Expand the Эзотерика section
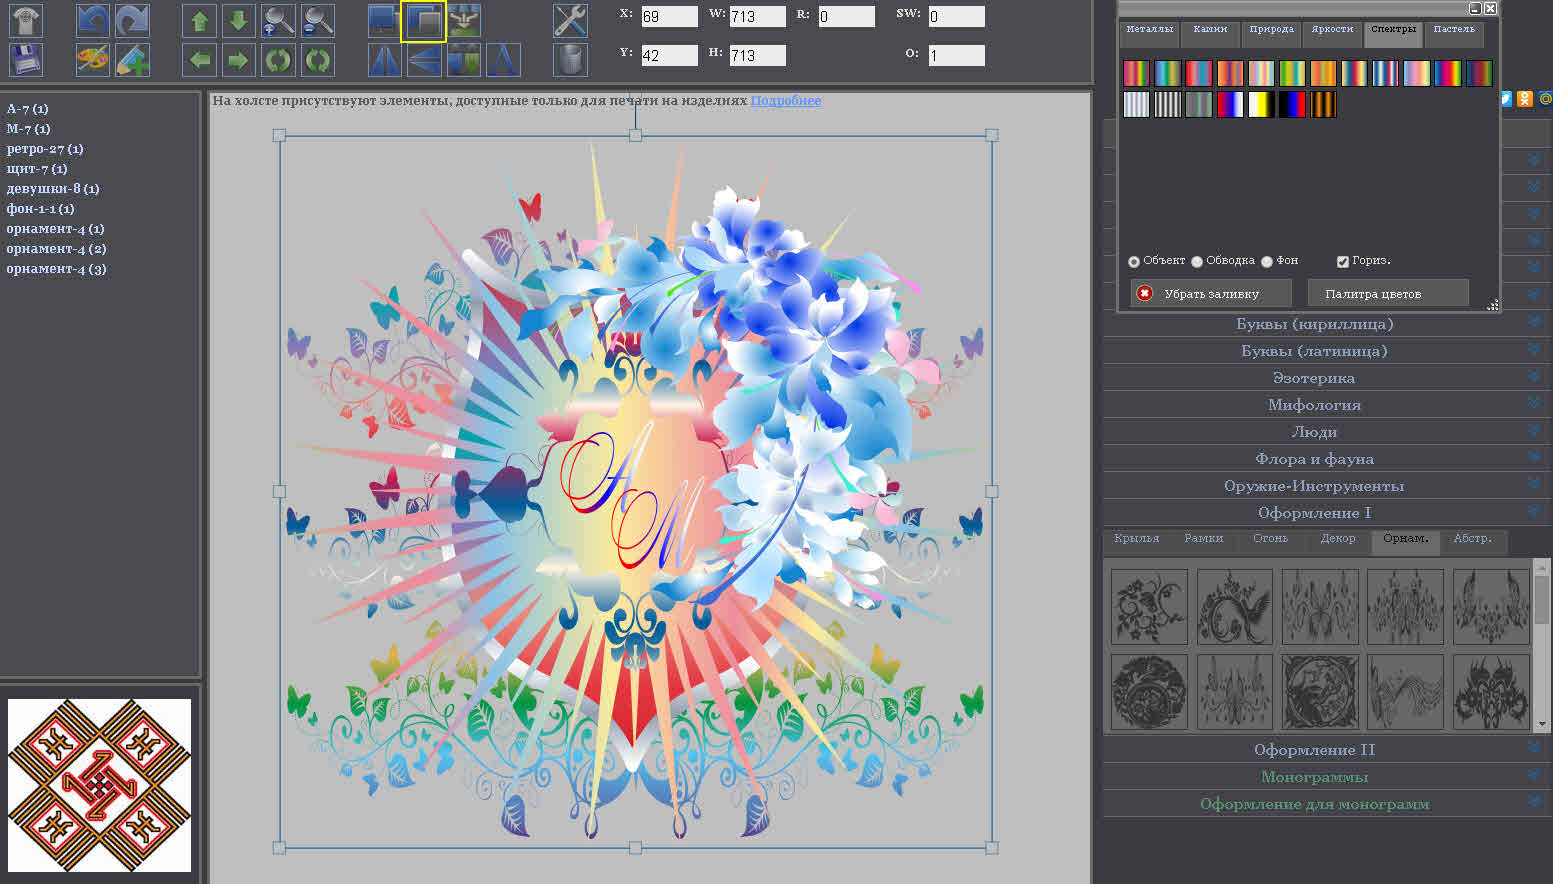Viewport: 1553px width, 884px height. (1327, 378)
